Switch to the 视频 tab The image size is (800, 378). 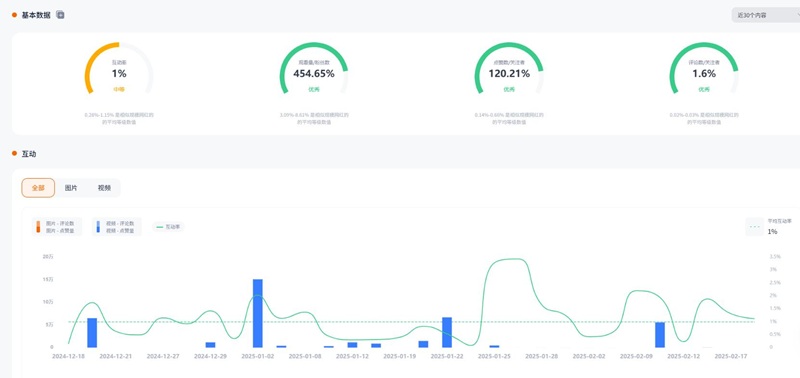click(x=104, y=188)
